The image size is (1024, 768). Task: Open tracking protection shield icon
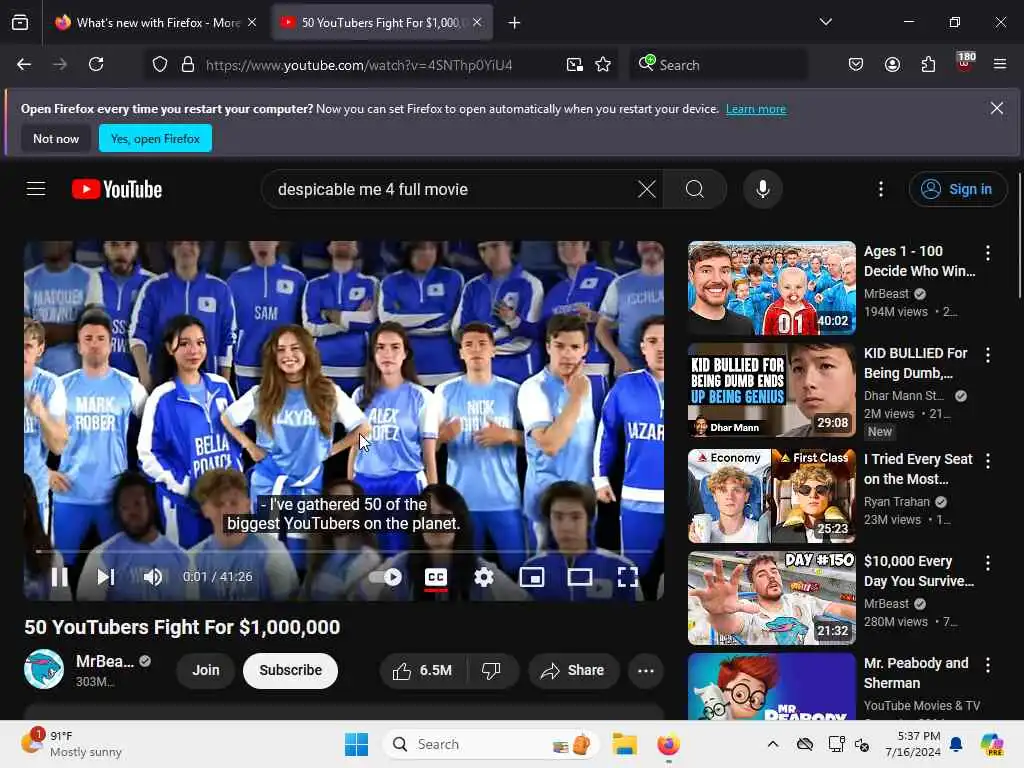click(x=160, y=65)
